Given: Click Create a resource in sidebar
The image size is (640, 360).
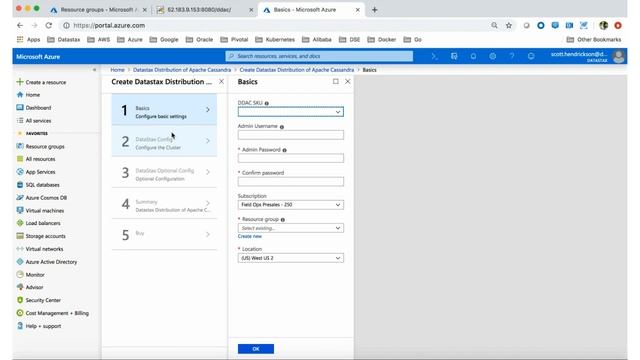Looking at the screenshot, I should pyautogui.click(x=41, y=82).
